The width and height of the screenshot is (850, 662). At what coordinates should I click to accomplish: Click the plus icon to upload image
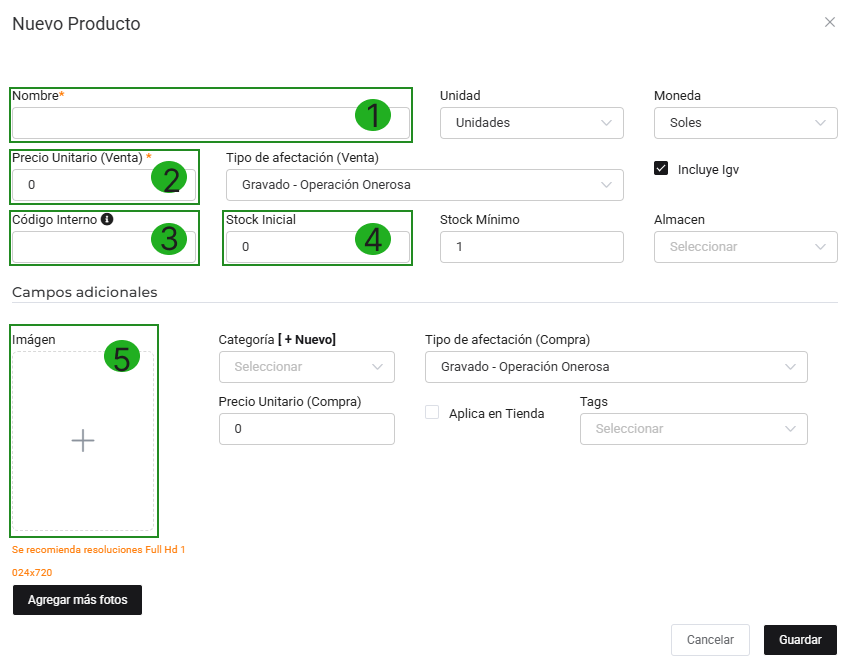(83, 440)
